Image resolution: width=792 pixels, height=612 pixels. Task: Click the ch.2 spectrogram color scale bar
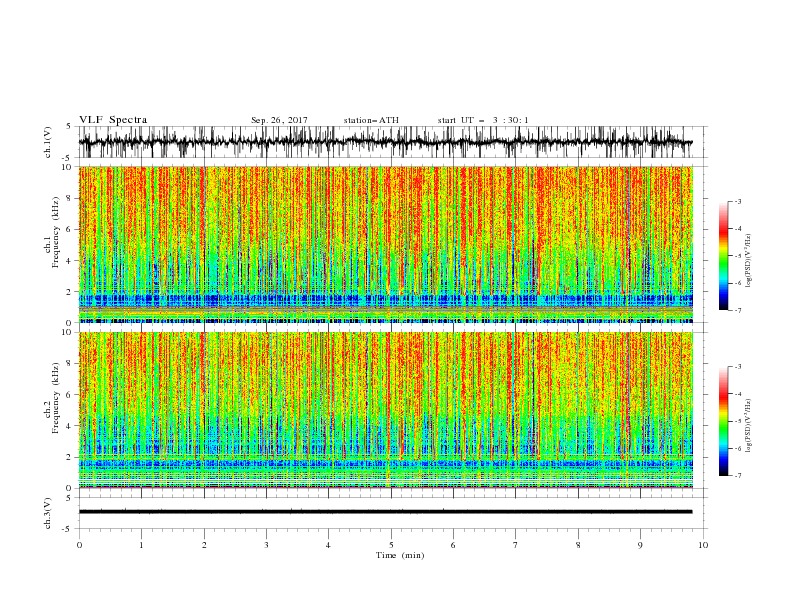[x=723, y=421]
